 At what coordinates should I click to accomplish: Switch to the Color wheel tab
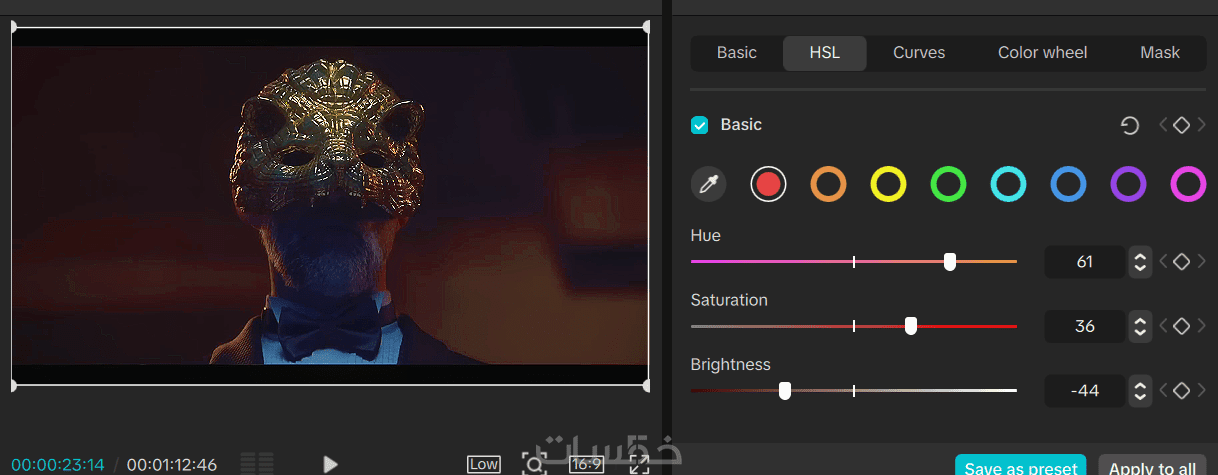click(1042, 53)
